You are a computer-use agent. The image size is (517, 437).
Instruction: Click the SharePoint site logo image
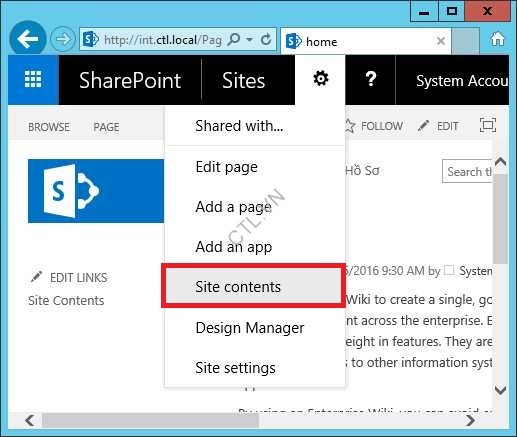coord(96,191)
